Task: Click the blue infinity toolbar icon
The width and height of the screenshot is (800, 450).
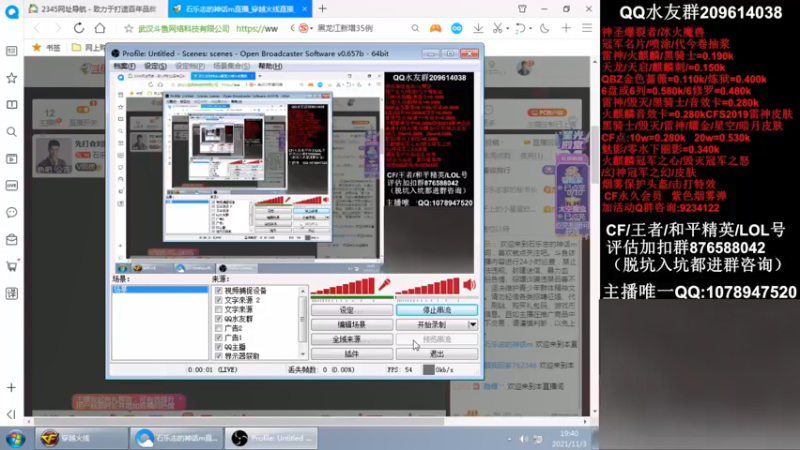Action: [457, 29]
